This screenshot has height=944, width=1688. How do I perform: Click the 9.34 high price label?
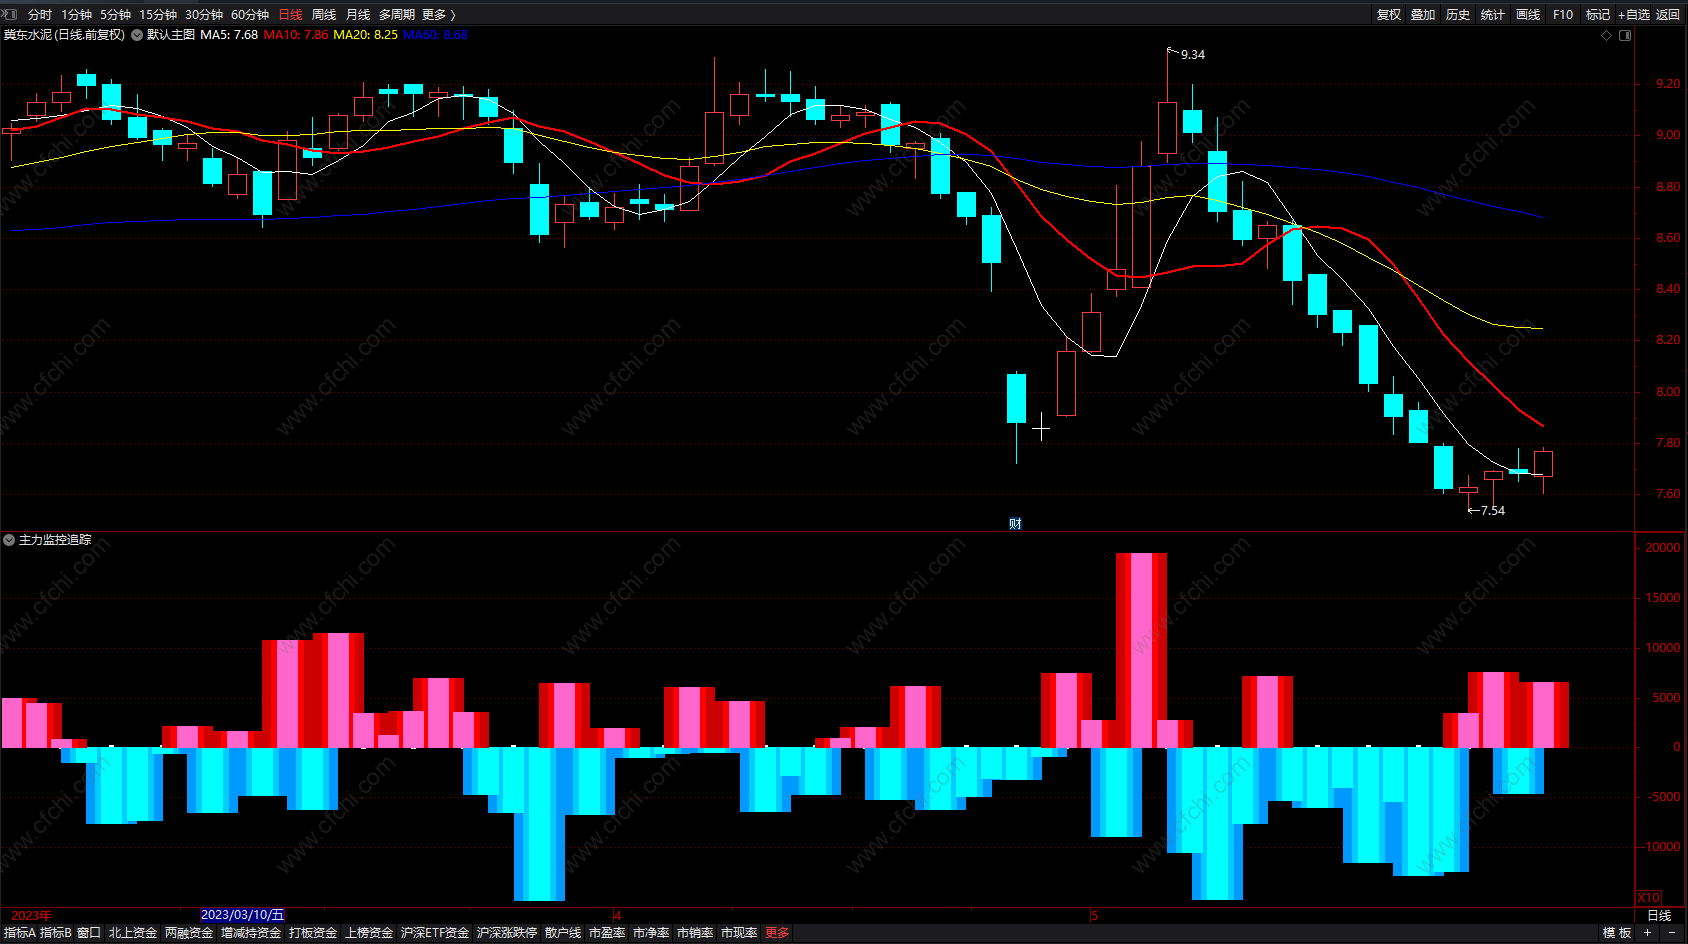[x=1193, y=55]
